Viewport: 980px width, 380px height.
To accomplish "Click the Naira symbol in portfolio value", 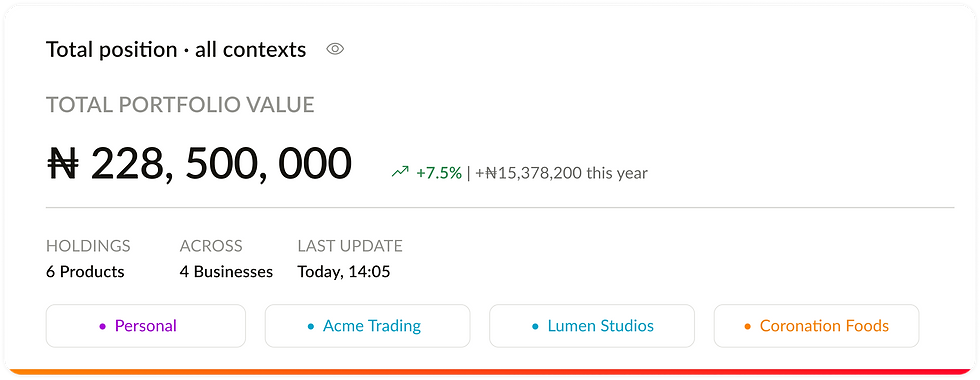I will (x=63, y=164).
